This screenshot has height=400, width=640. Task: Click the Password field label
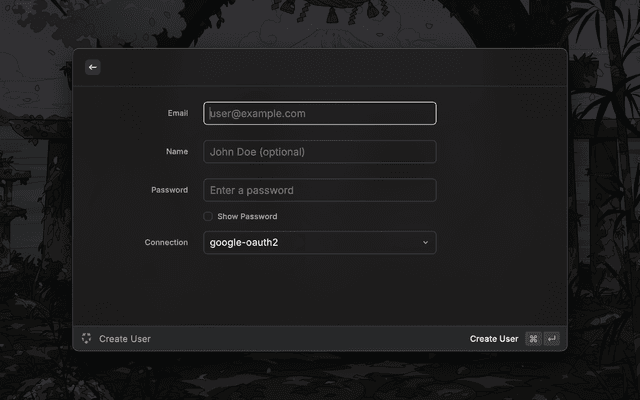coord(169,190)
